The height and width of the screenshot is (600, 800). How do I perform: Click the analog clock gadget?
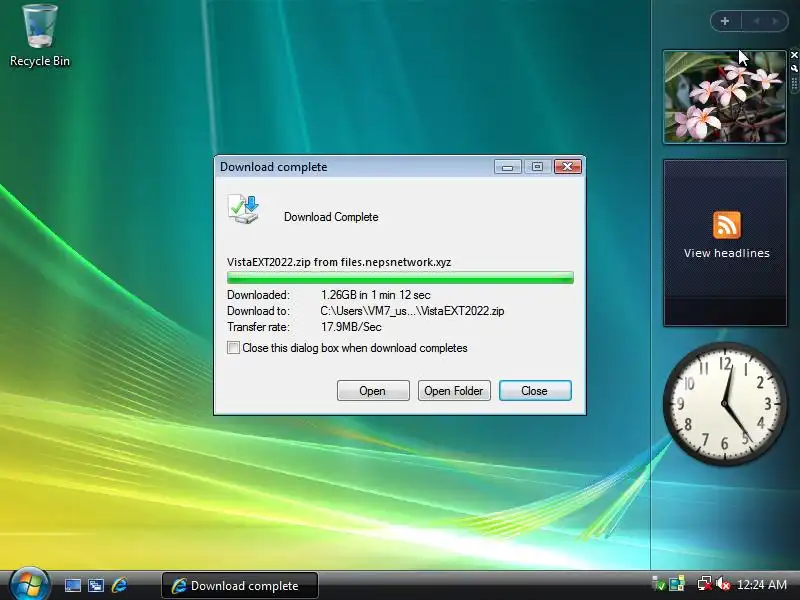tap(725, 404)
